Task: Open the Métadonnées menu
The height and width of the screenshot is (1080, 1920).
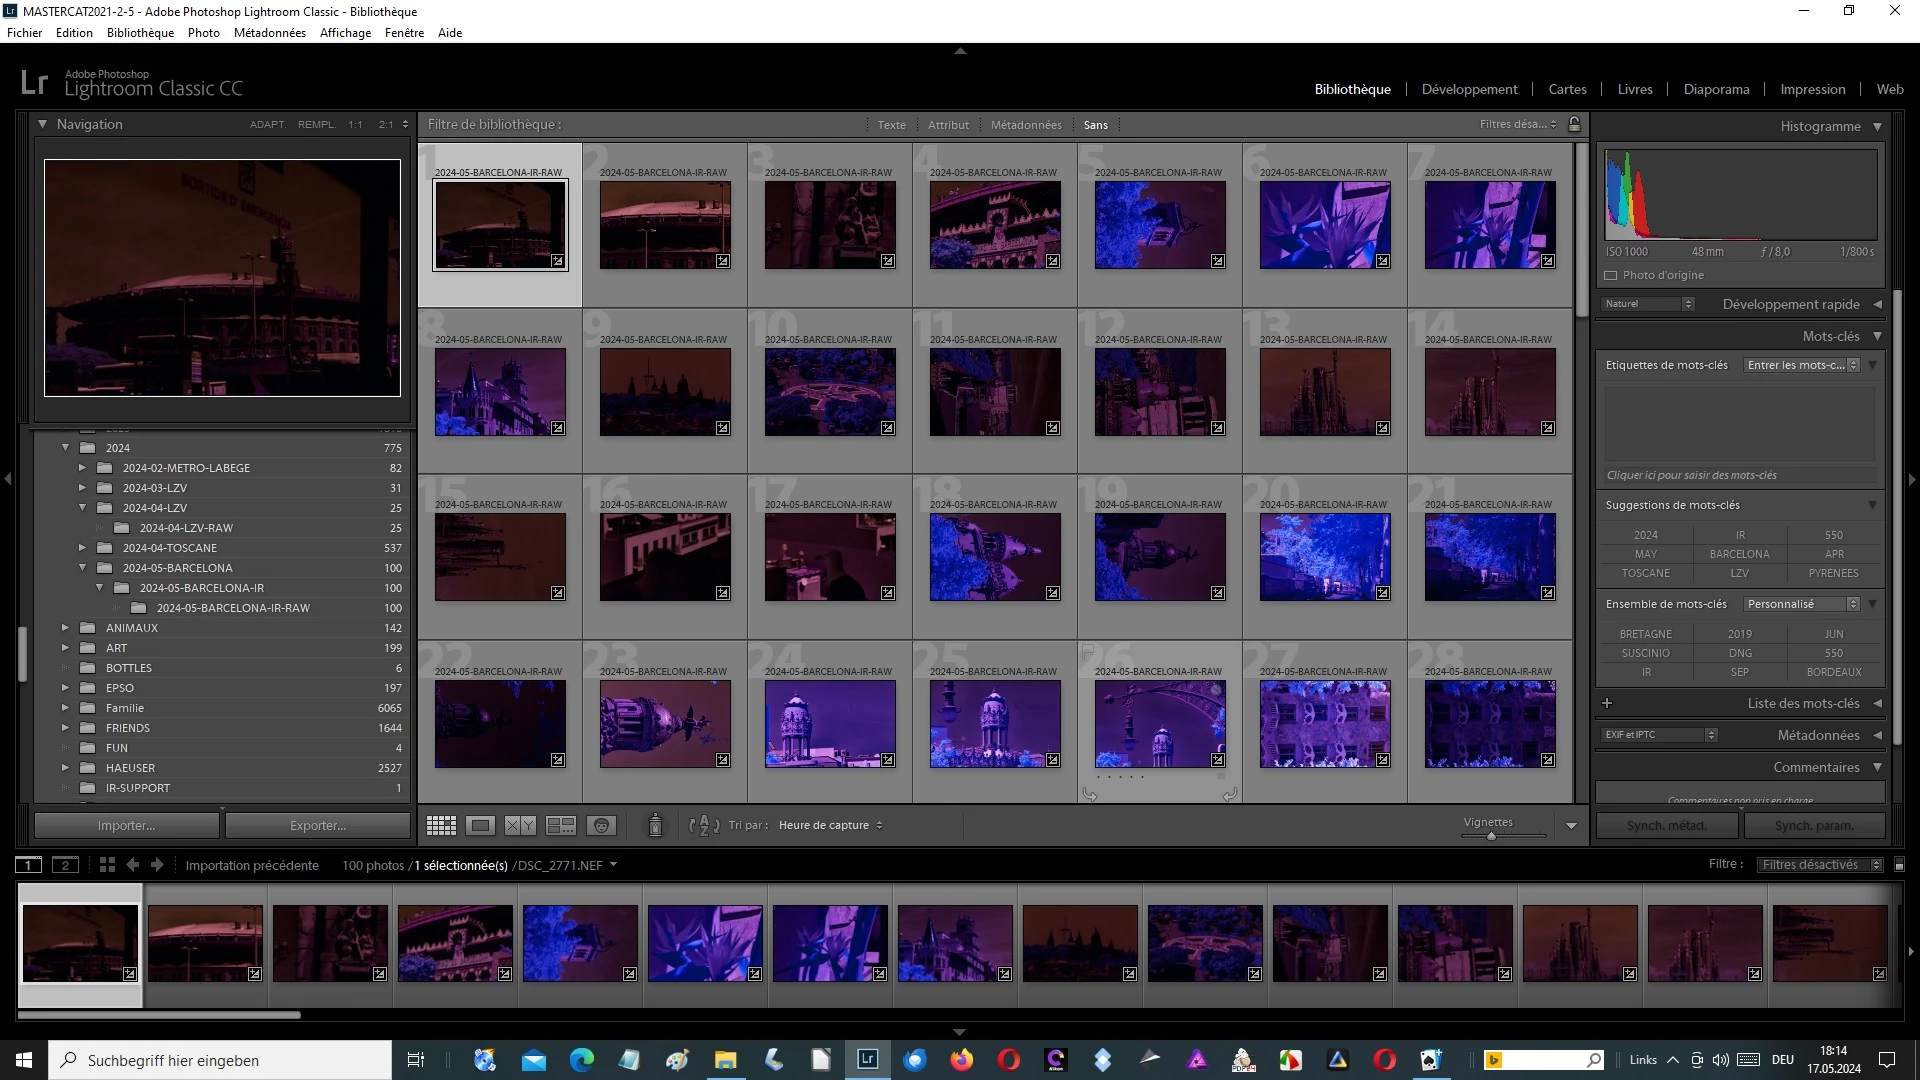Action: pos(269,33)
